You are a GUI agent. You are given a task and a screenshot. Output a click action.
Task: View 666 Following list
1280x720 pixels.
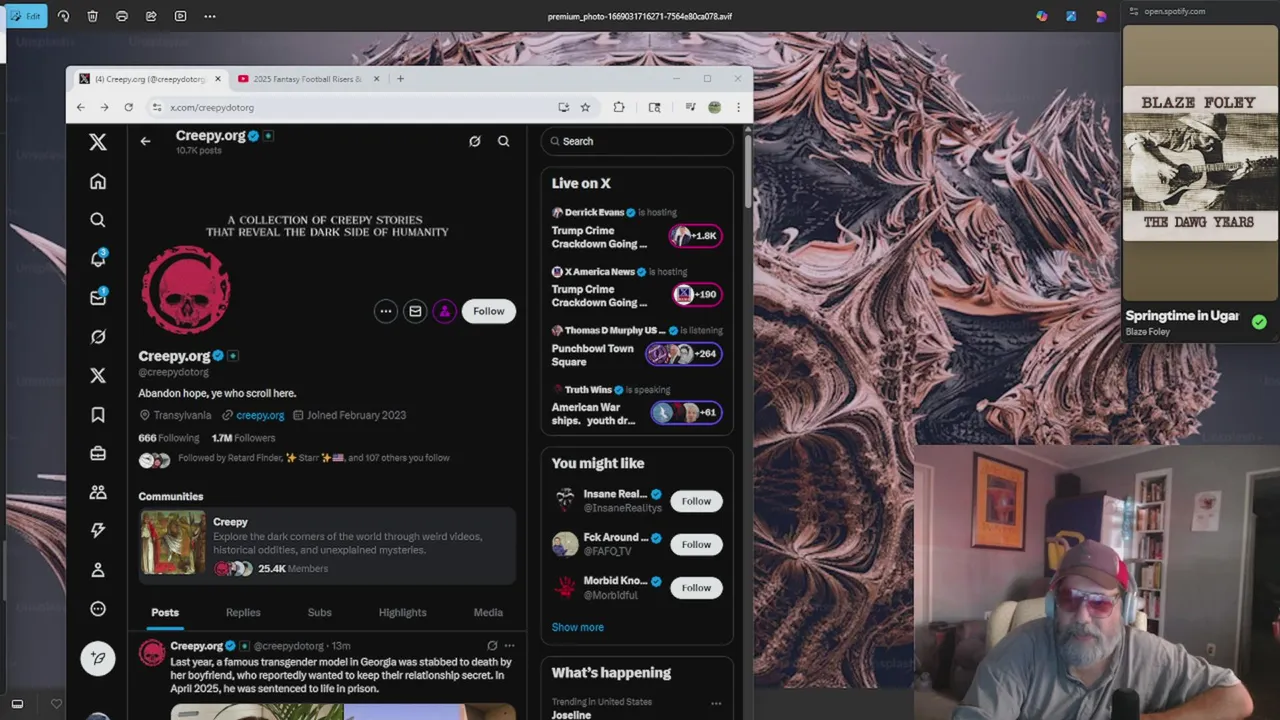click(169, 438)
